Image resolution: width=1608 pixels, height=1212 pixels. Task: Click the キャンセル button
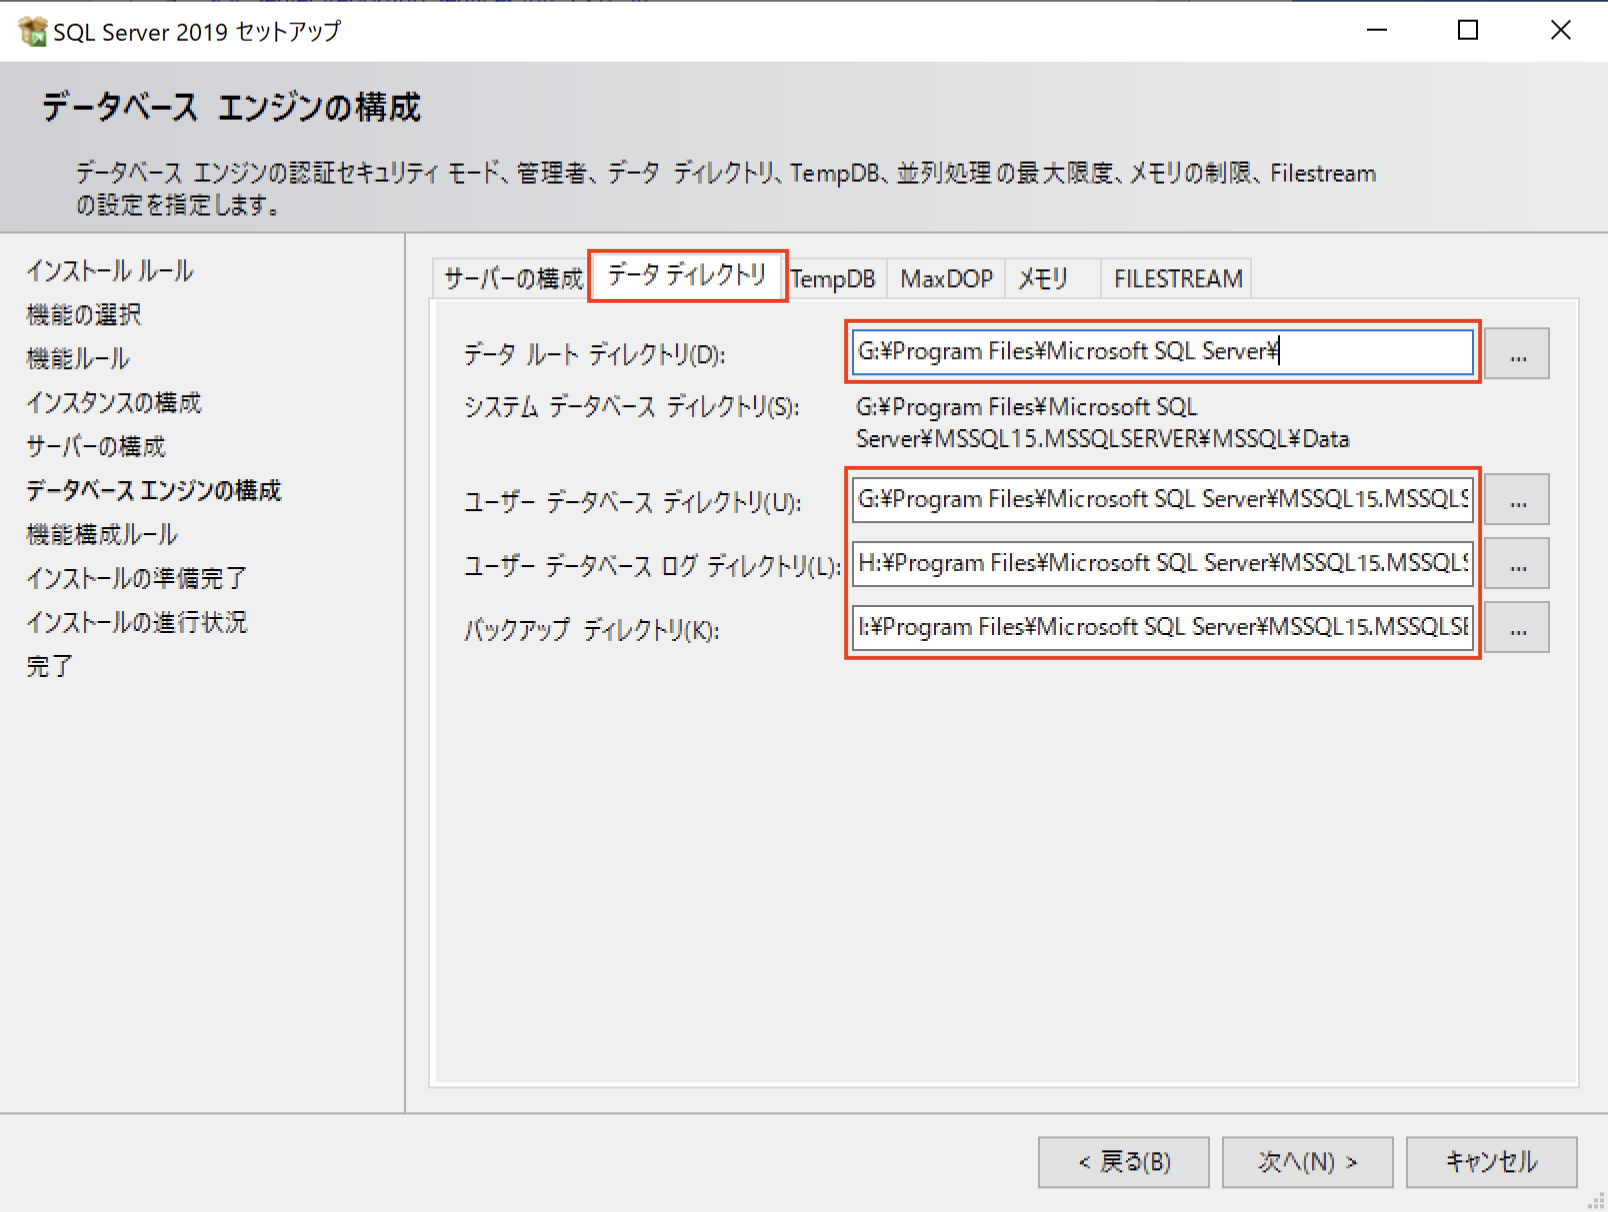click(1490, 1161)
